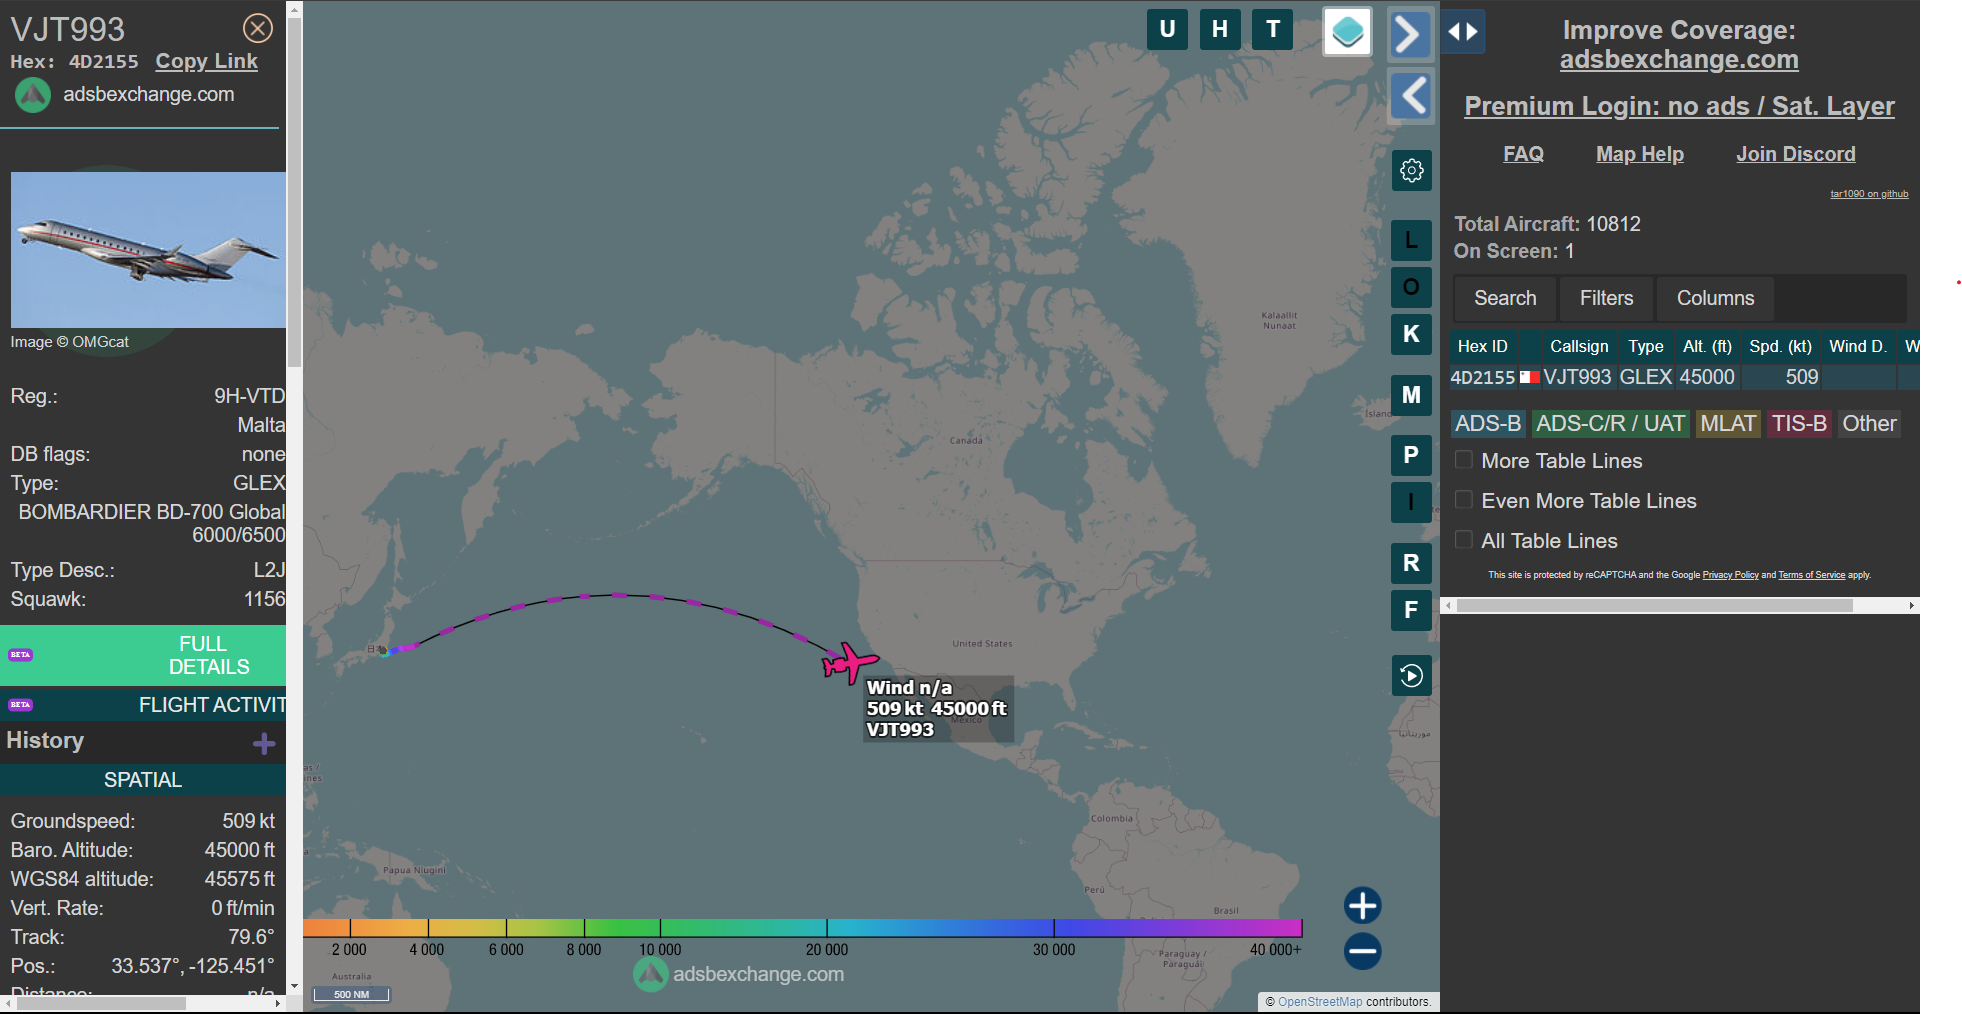Click the O map button
Viewport: 1962px width, 1014px height.
point(1411,287)
